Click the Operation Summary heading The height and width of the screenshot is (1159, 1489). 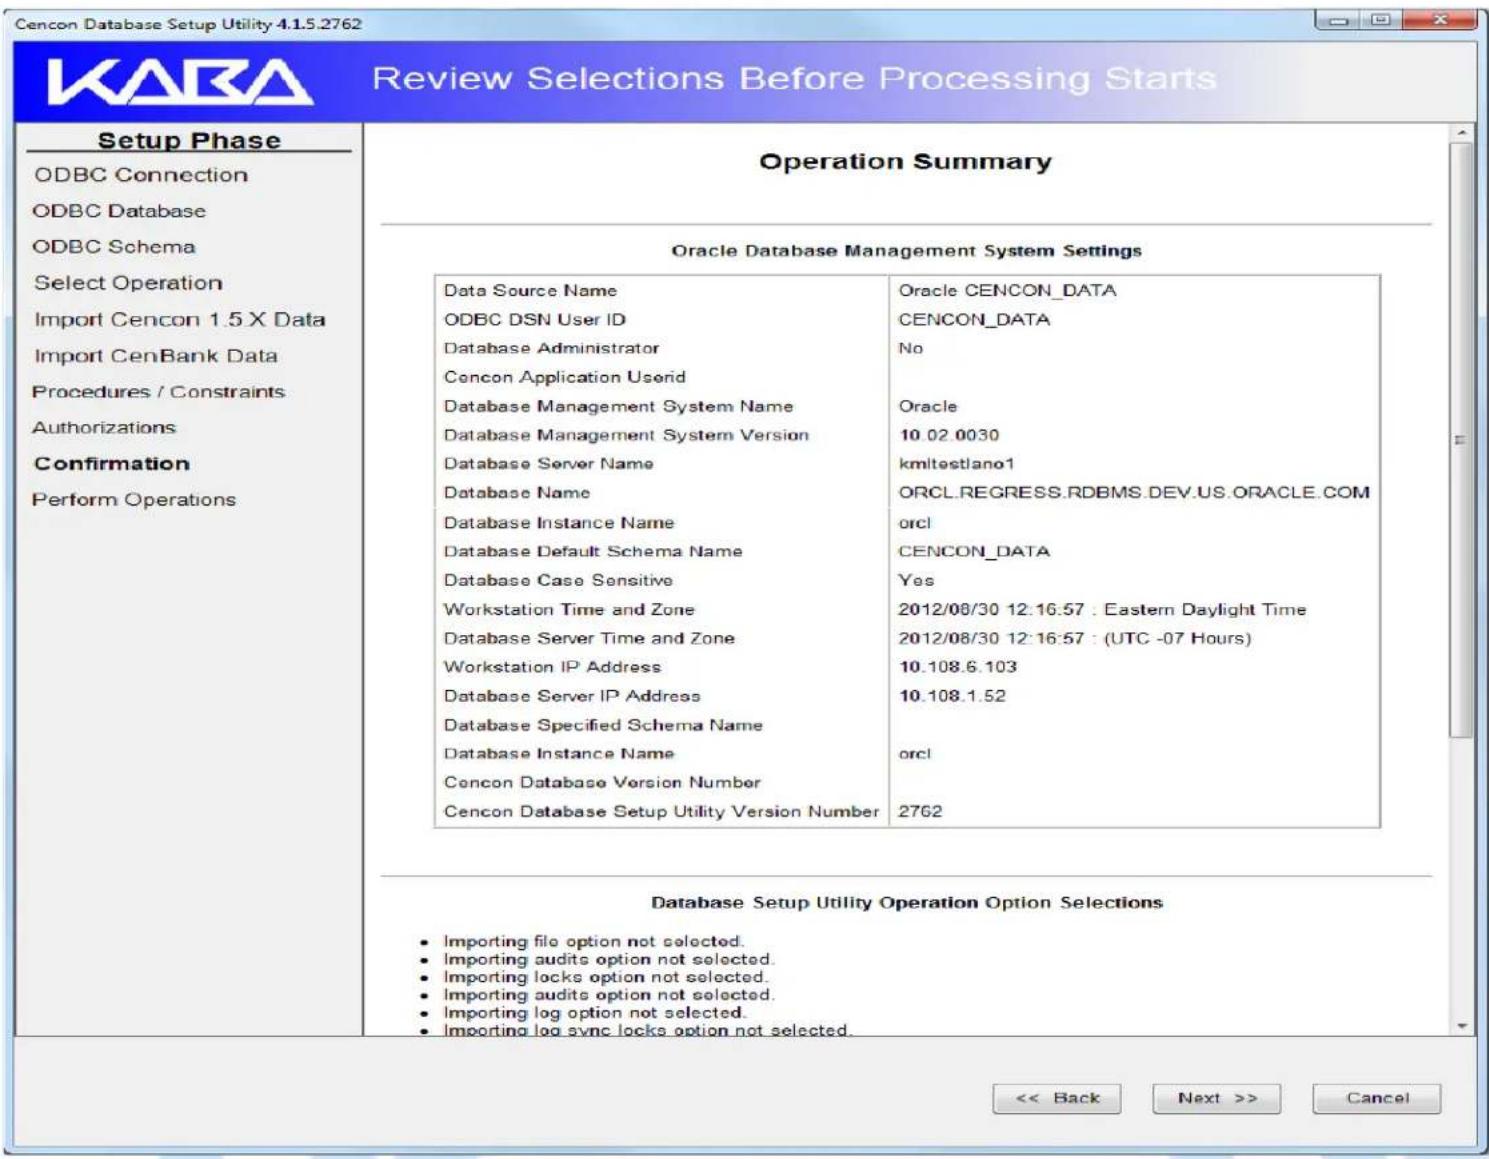click(x=905, y=162)
